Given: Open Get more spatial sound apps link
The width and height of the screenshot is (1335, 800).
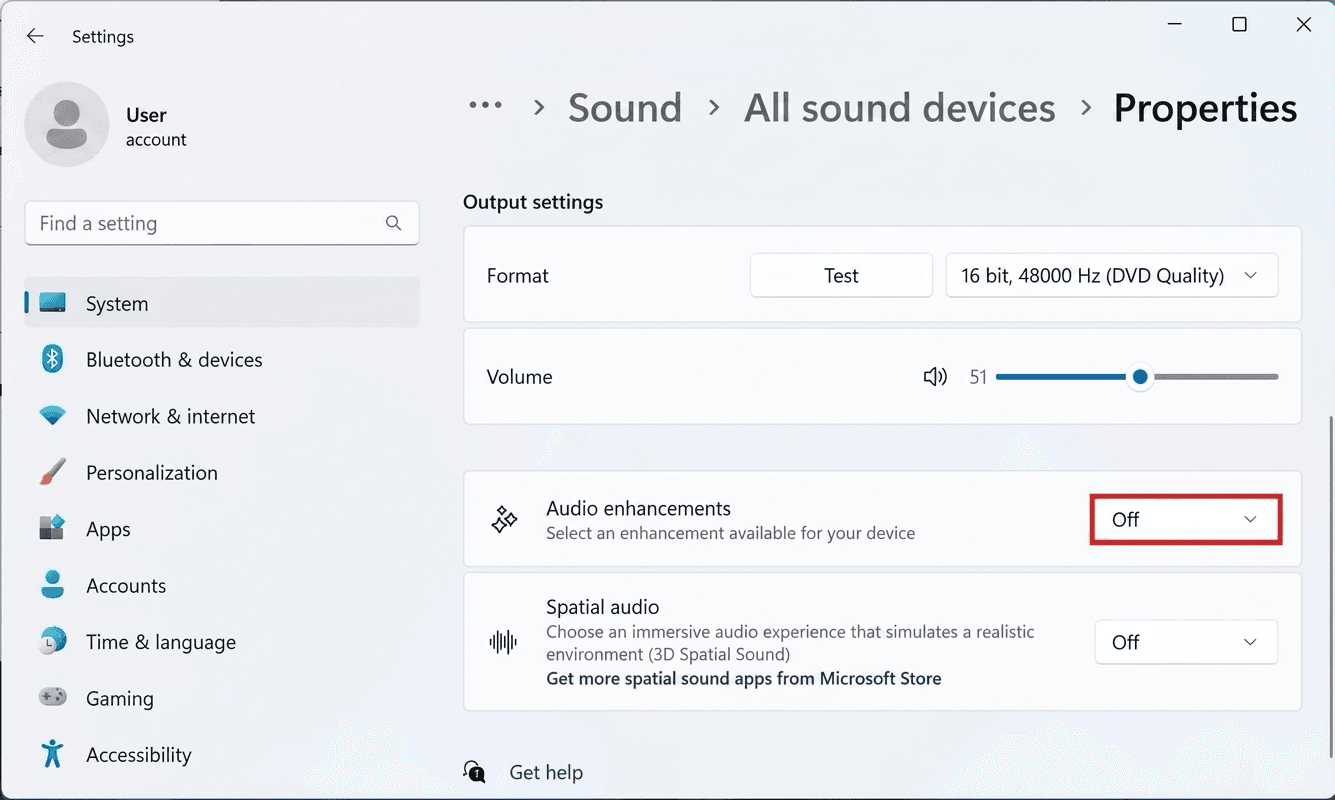Looking at the screenshot, I should tap(744, 678).
